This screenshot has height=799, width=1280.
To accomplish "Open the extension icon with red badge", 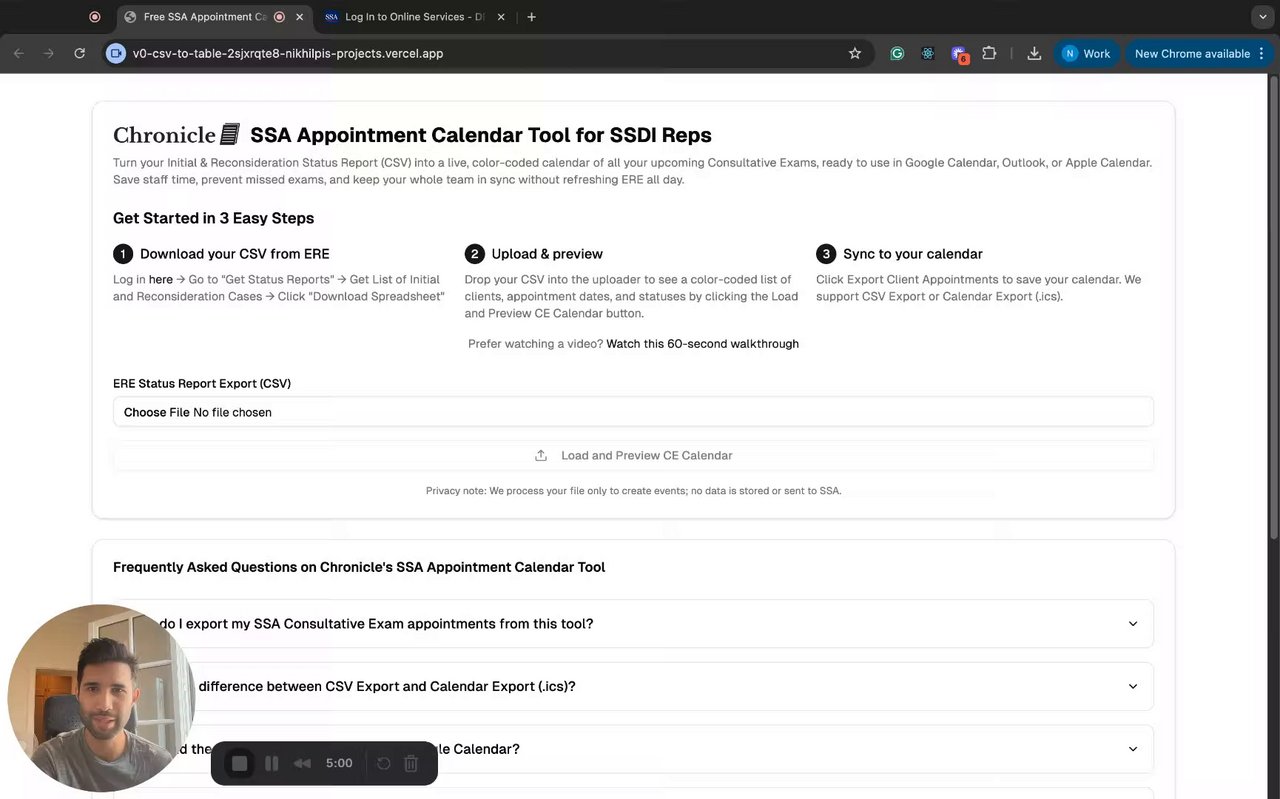I will point(959,54).
